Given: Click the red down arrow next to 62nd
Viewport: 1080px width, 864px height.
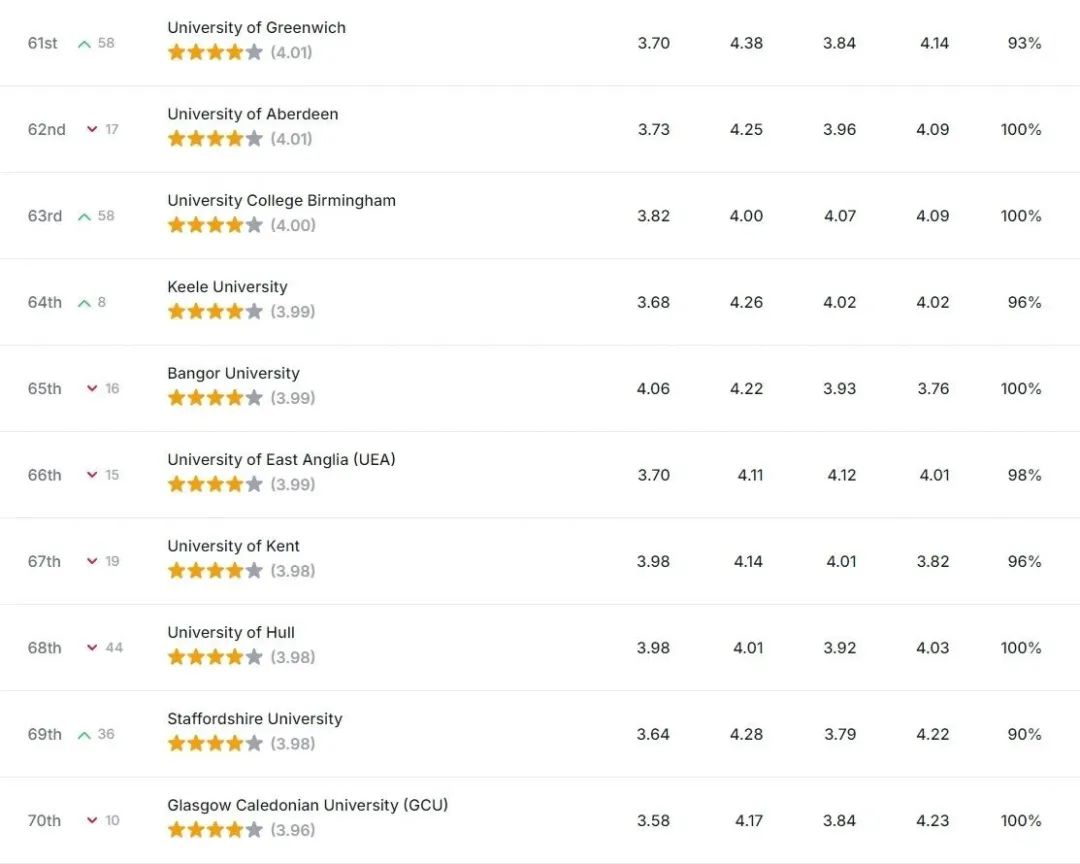Looking at the screenshot, I should point(92,130).
